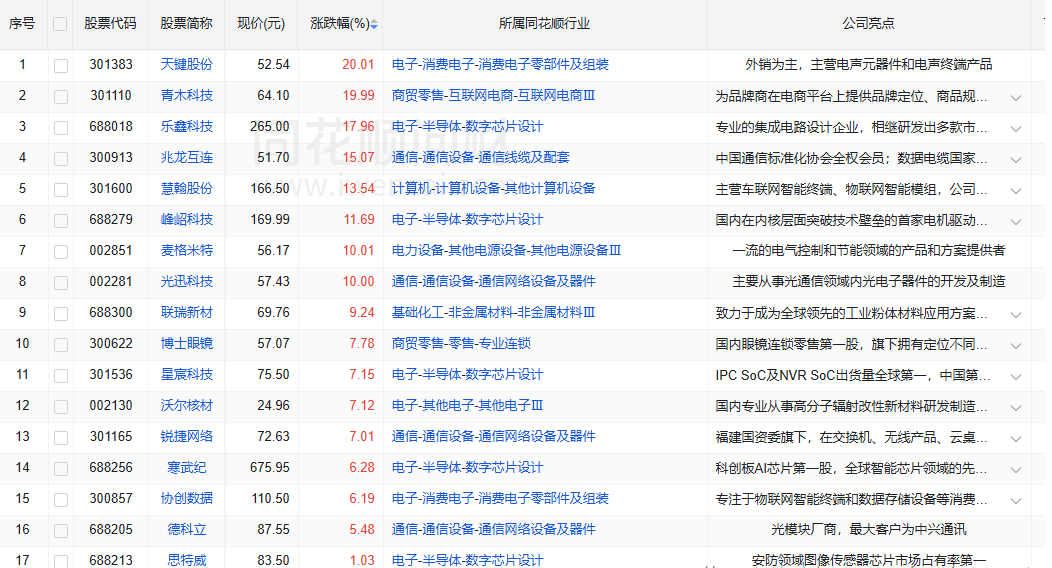Check the box next to 峰岹科技
Screen dimensions: 1052x568
(x=60, y=221)
